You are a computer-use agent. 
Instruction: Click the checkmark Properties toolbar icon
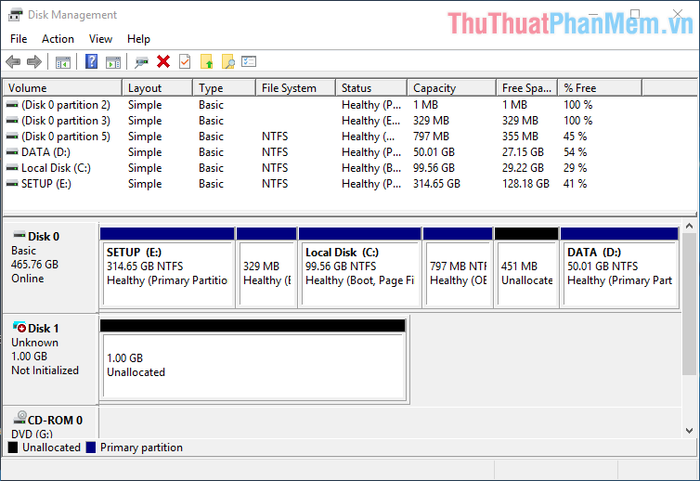184,62
